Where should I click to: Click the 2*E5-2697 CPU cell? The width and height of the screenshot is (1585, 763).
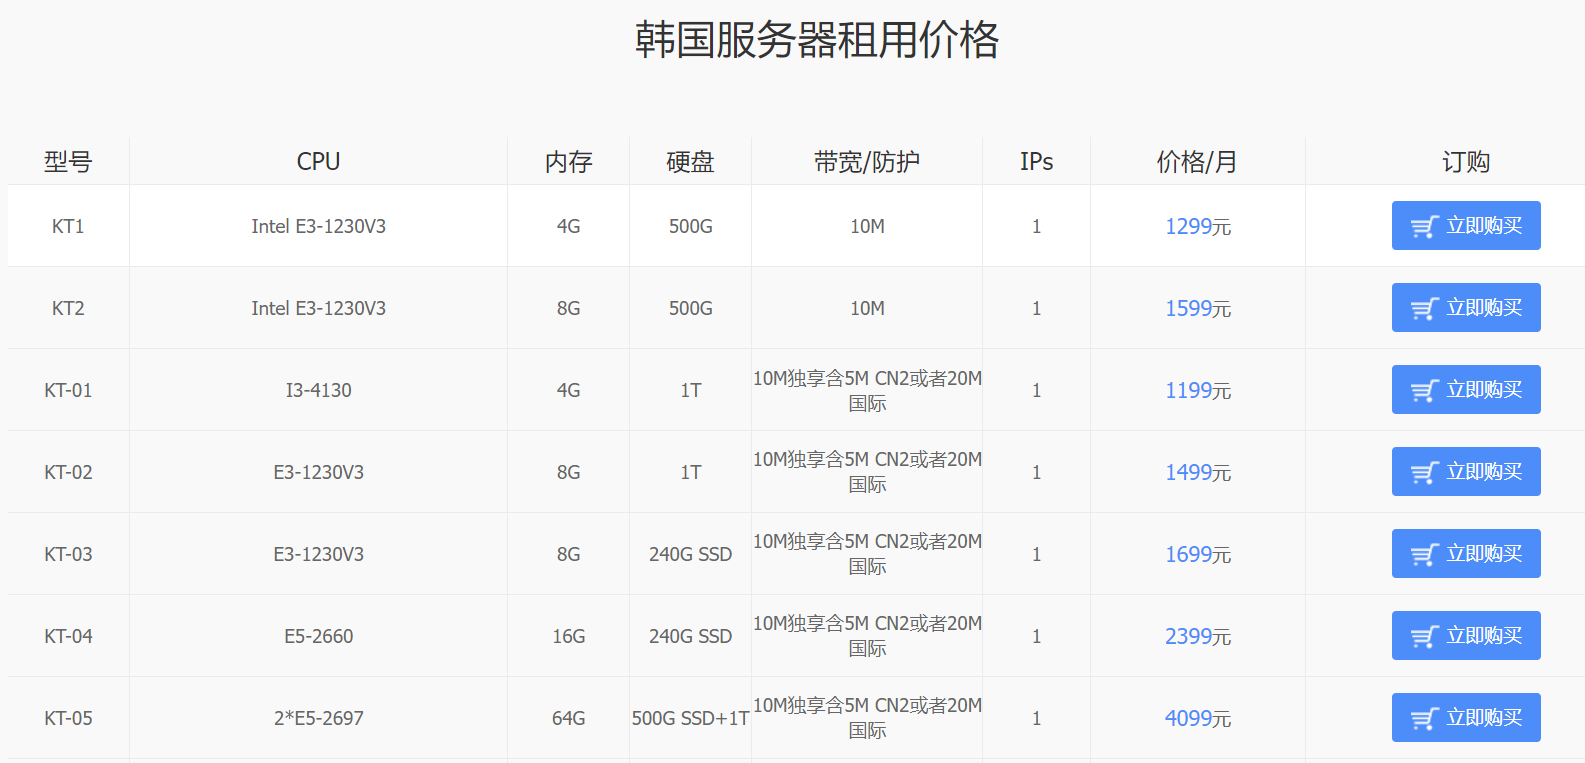pyautogui.click(x=318, y=718)
